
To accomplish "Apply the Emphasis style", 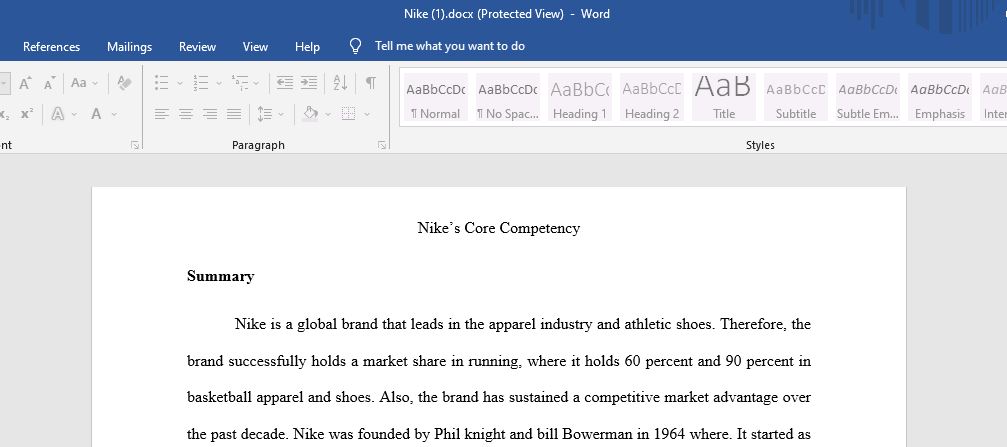I will (940, 97).
